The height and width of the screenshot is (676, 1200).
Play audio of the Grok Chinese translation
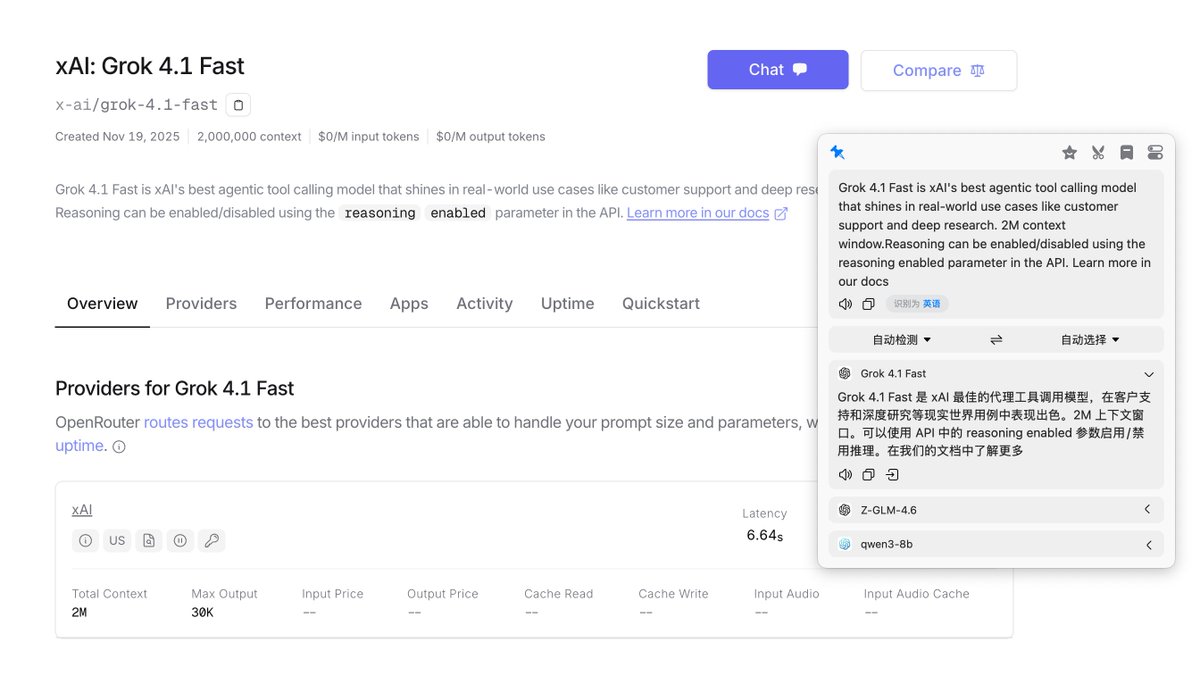tap(845, 474)
